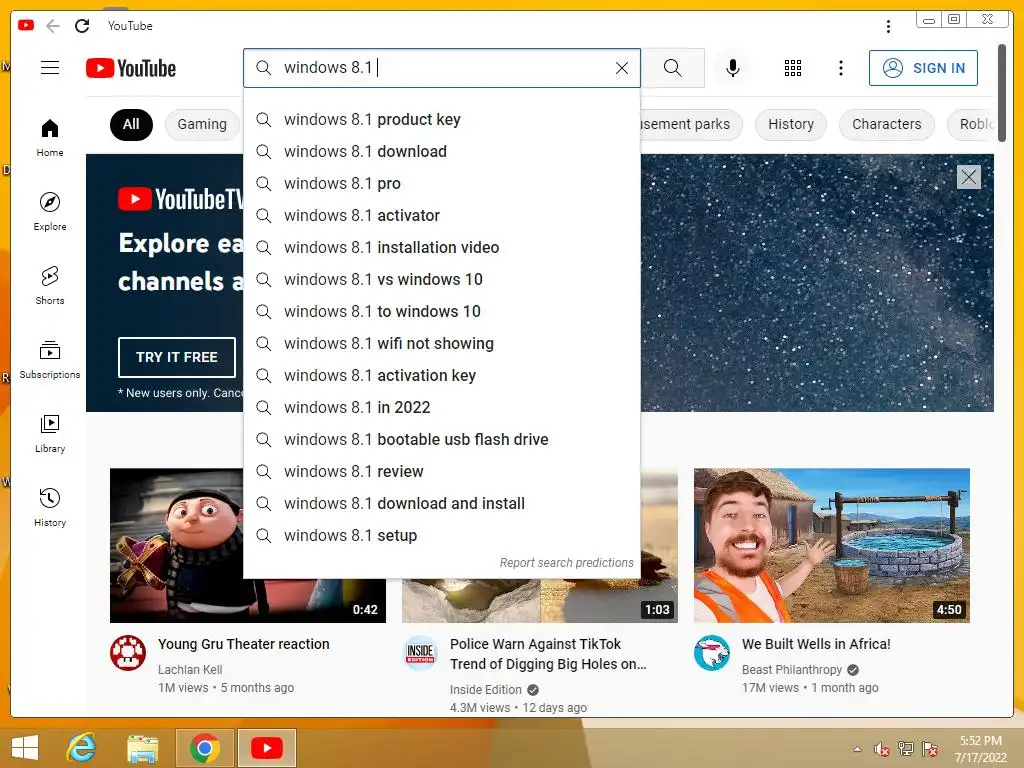Show hidden system tray icons
1024x768 pixels.
point(857,749)
